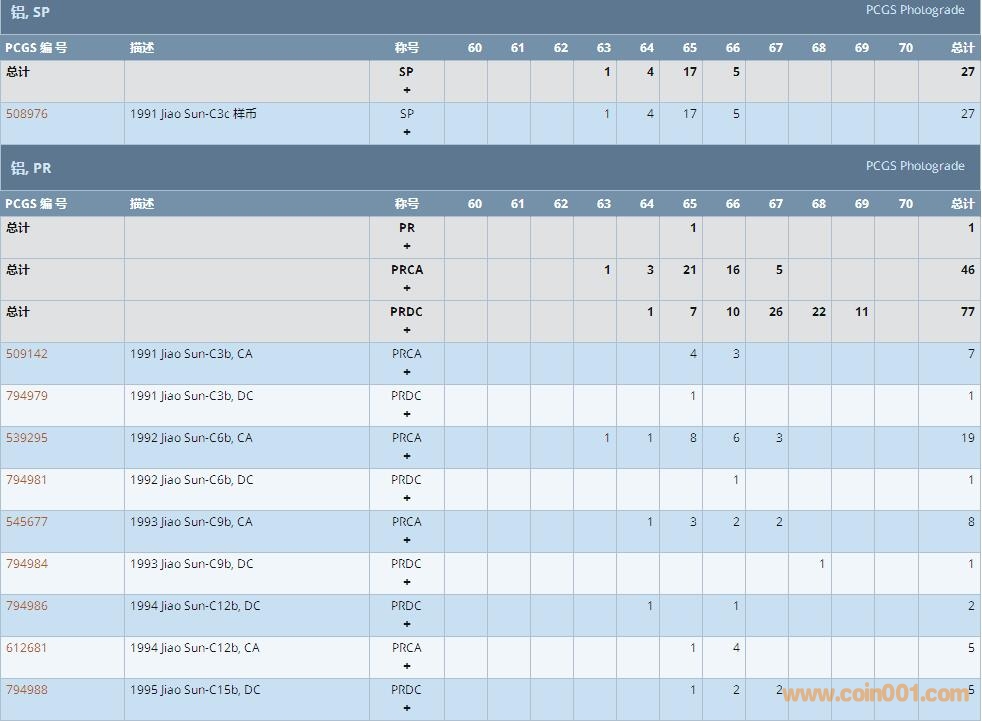
Task: Expand plus for 1994 Jiao Sun-C12b, CA
Action: (407, 666)
